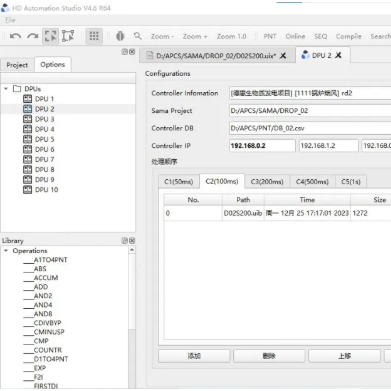The width and height of the screenshot is (391, 391).
Task: Click the Compile toolbar button
Action: coord(349,36)
